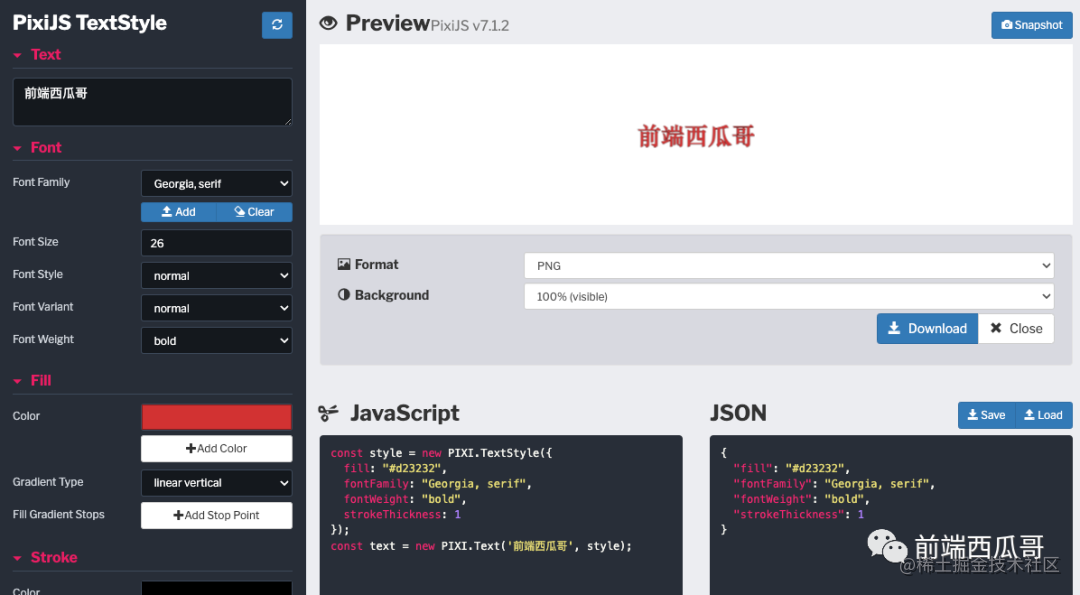1080x595 pixels.
Task: Click the blue refresh preview icon
Action: point(277,24)
